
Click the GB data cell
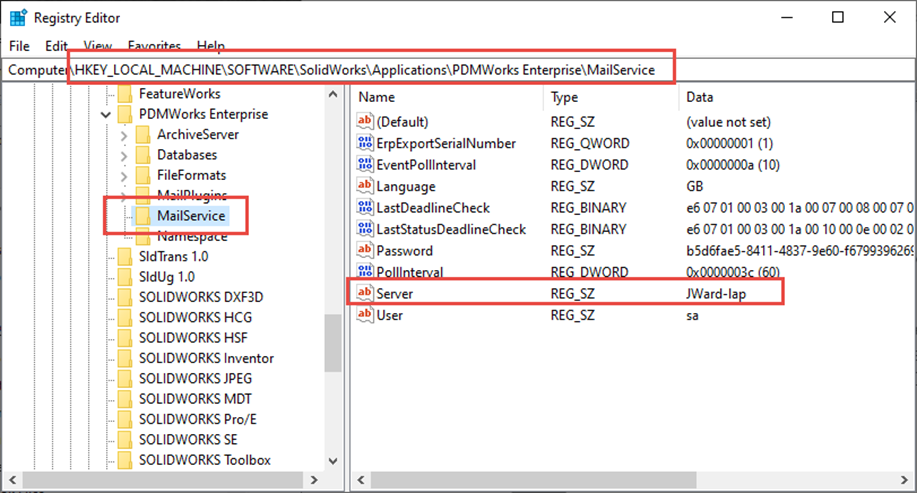coord(695,186)
